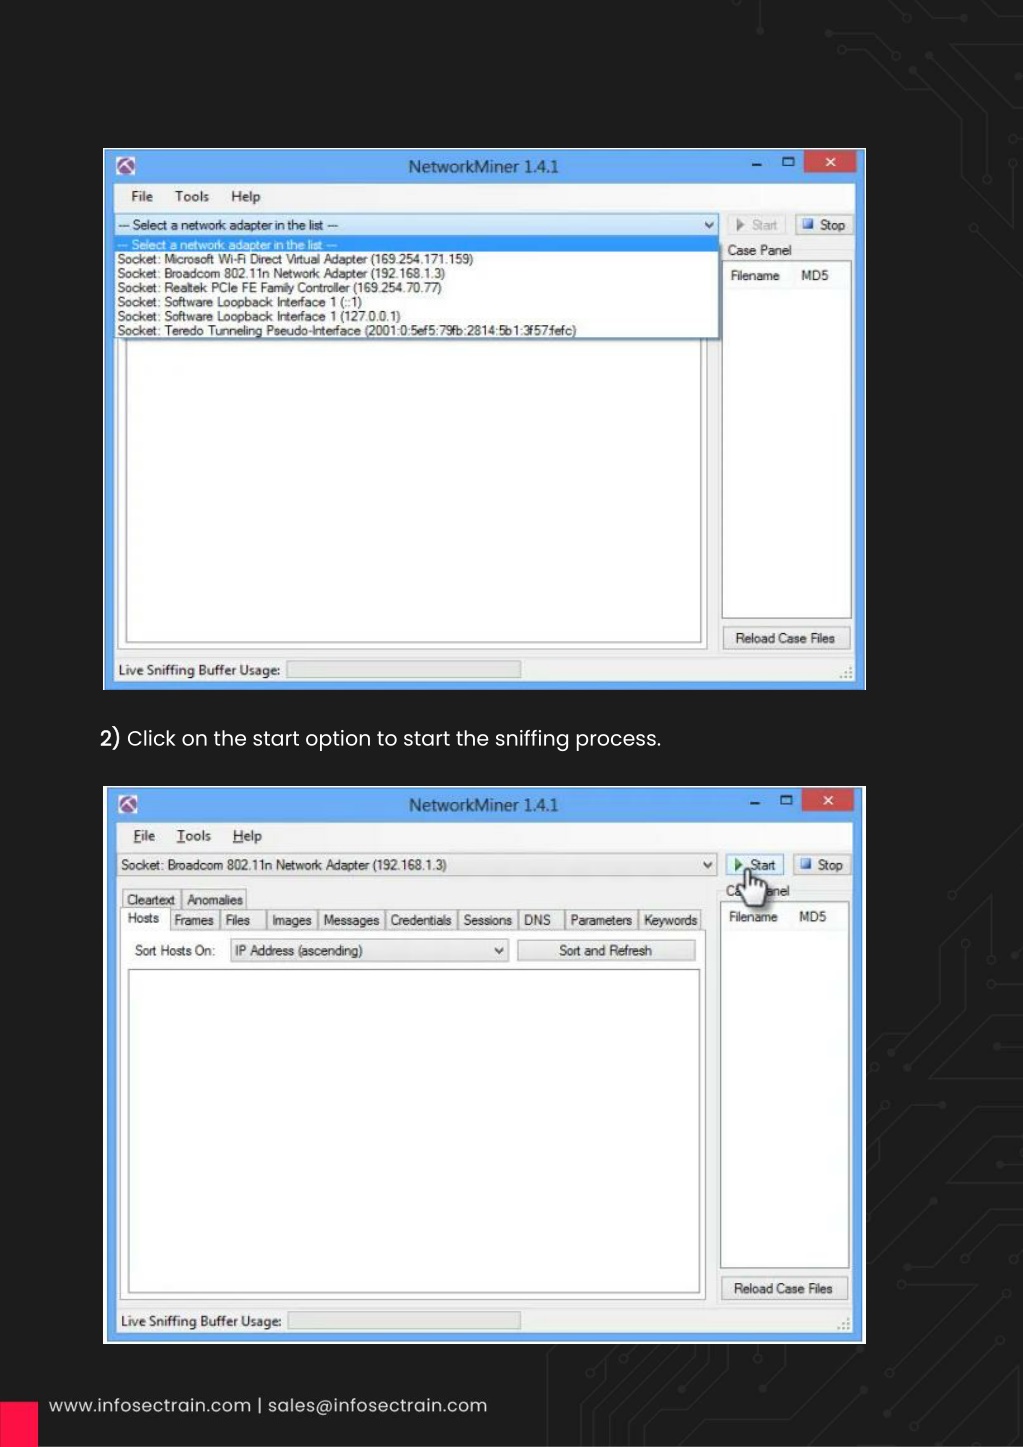1023x1447 pixels.
Task: Click "Live Sniffing Buffer Usage:" label in adapter-list window
Action: [x=199, y=670]
